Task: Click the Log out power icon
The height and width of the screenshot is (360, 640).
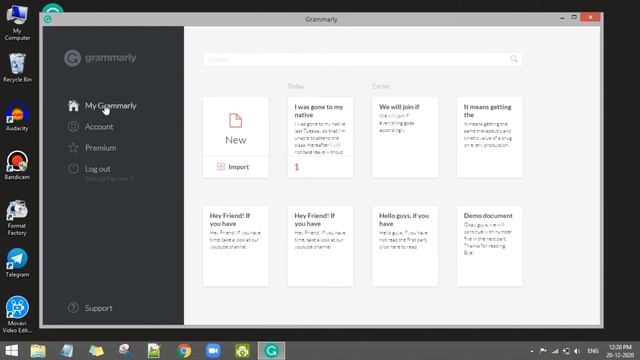Action: coord(73,168)
